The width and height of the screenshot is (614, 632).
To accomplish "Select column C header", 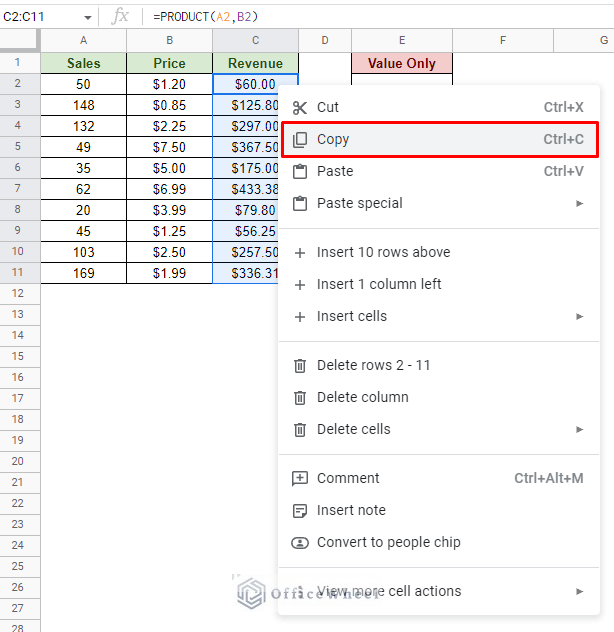I will coord(255,40).
